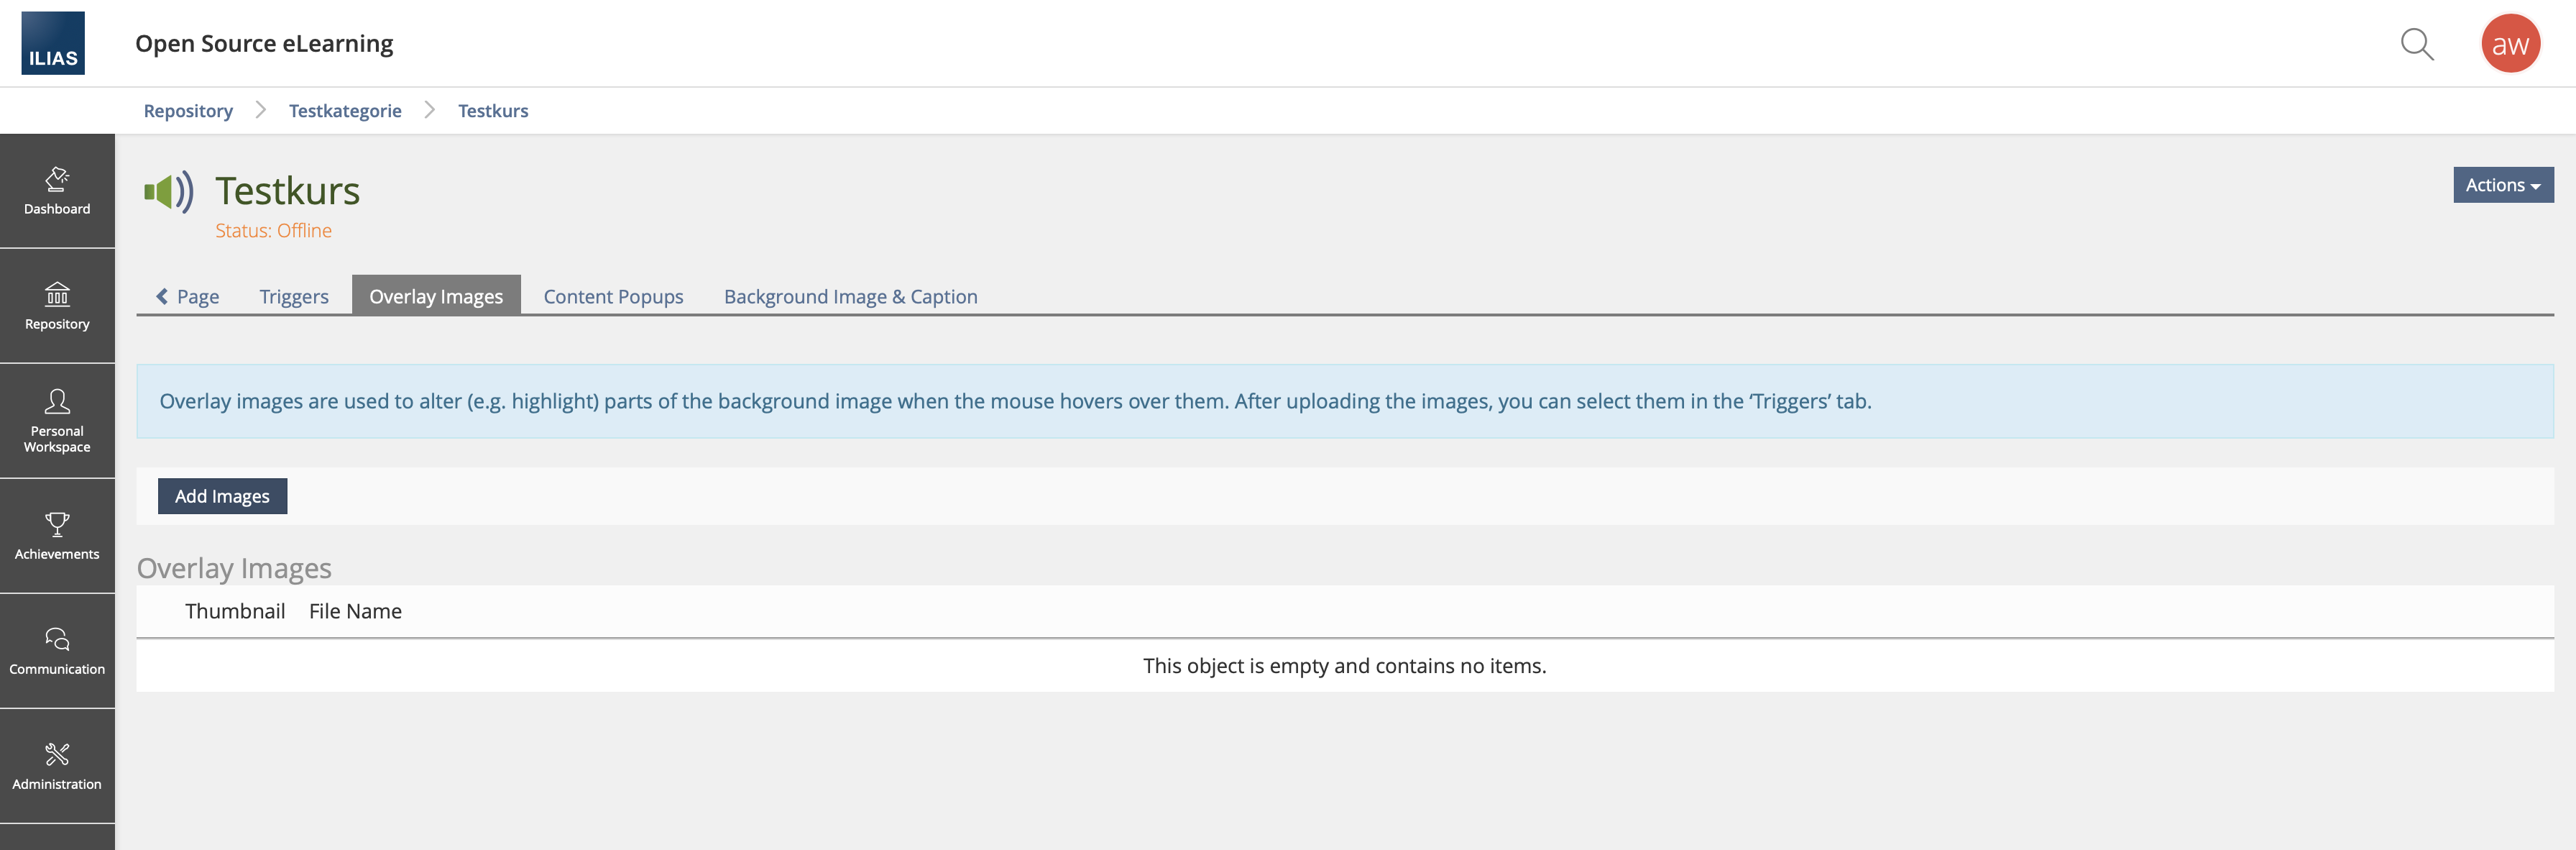Open Background Image & Caption tab

coord(850,296)
